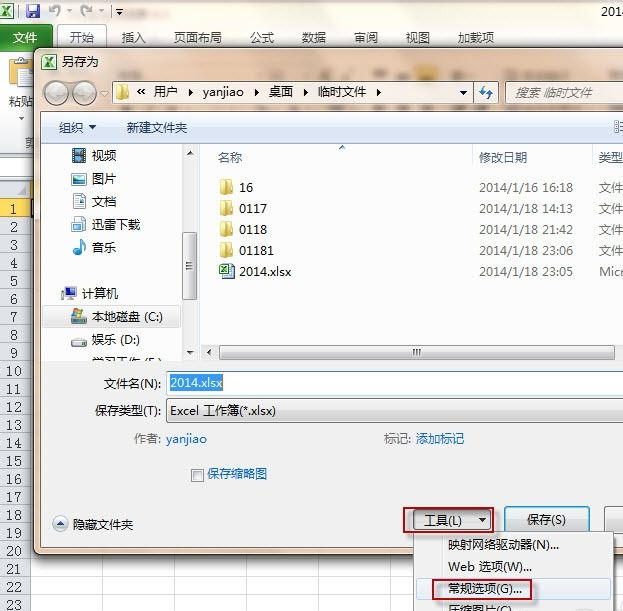Select the 音乐 library icon
The height and width of the screenshot is (611, 623).
(79, 247)
